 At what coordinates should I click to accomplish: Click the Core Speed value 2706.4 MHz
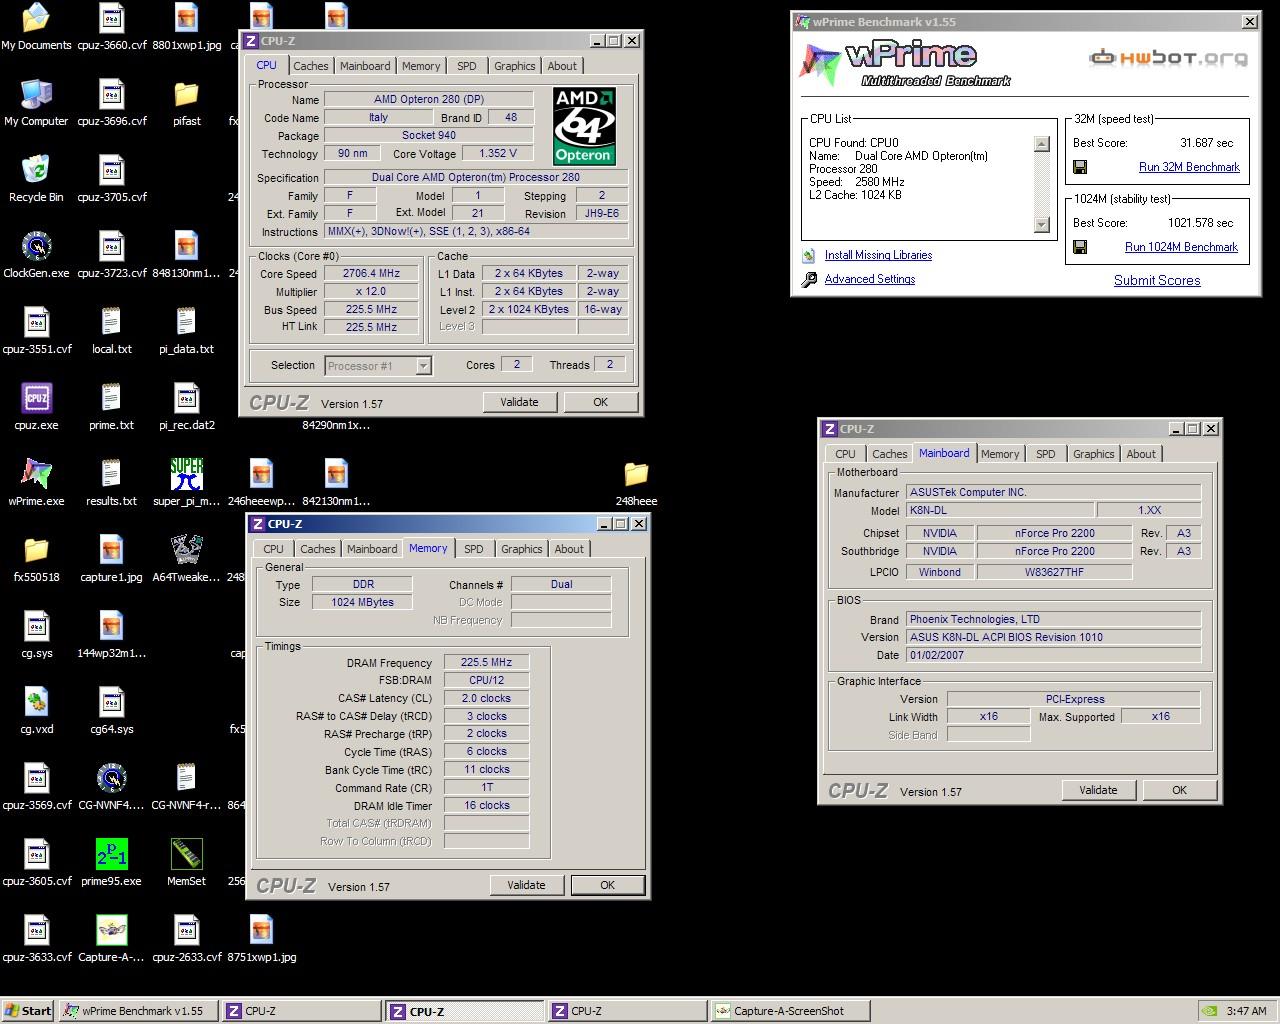[x=372, y=273]
